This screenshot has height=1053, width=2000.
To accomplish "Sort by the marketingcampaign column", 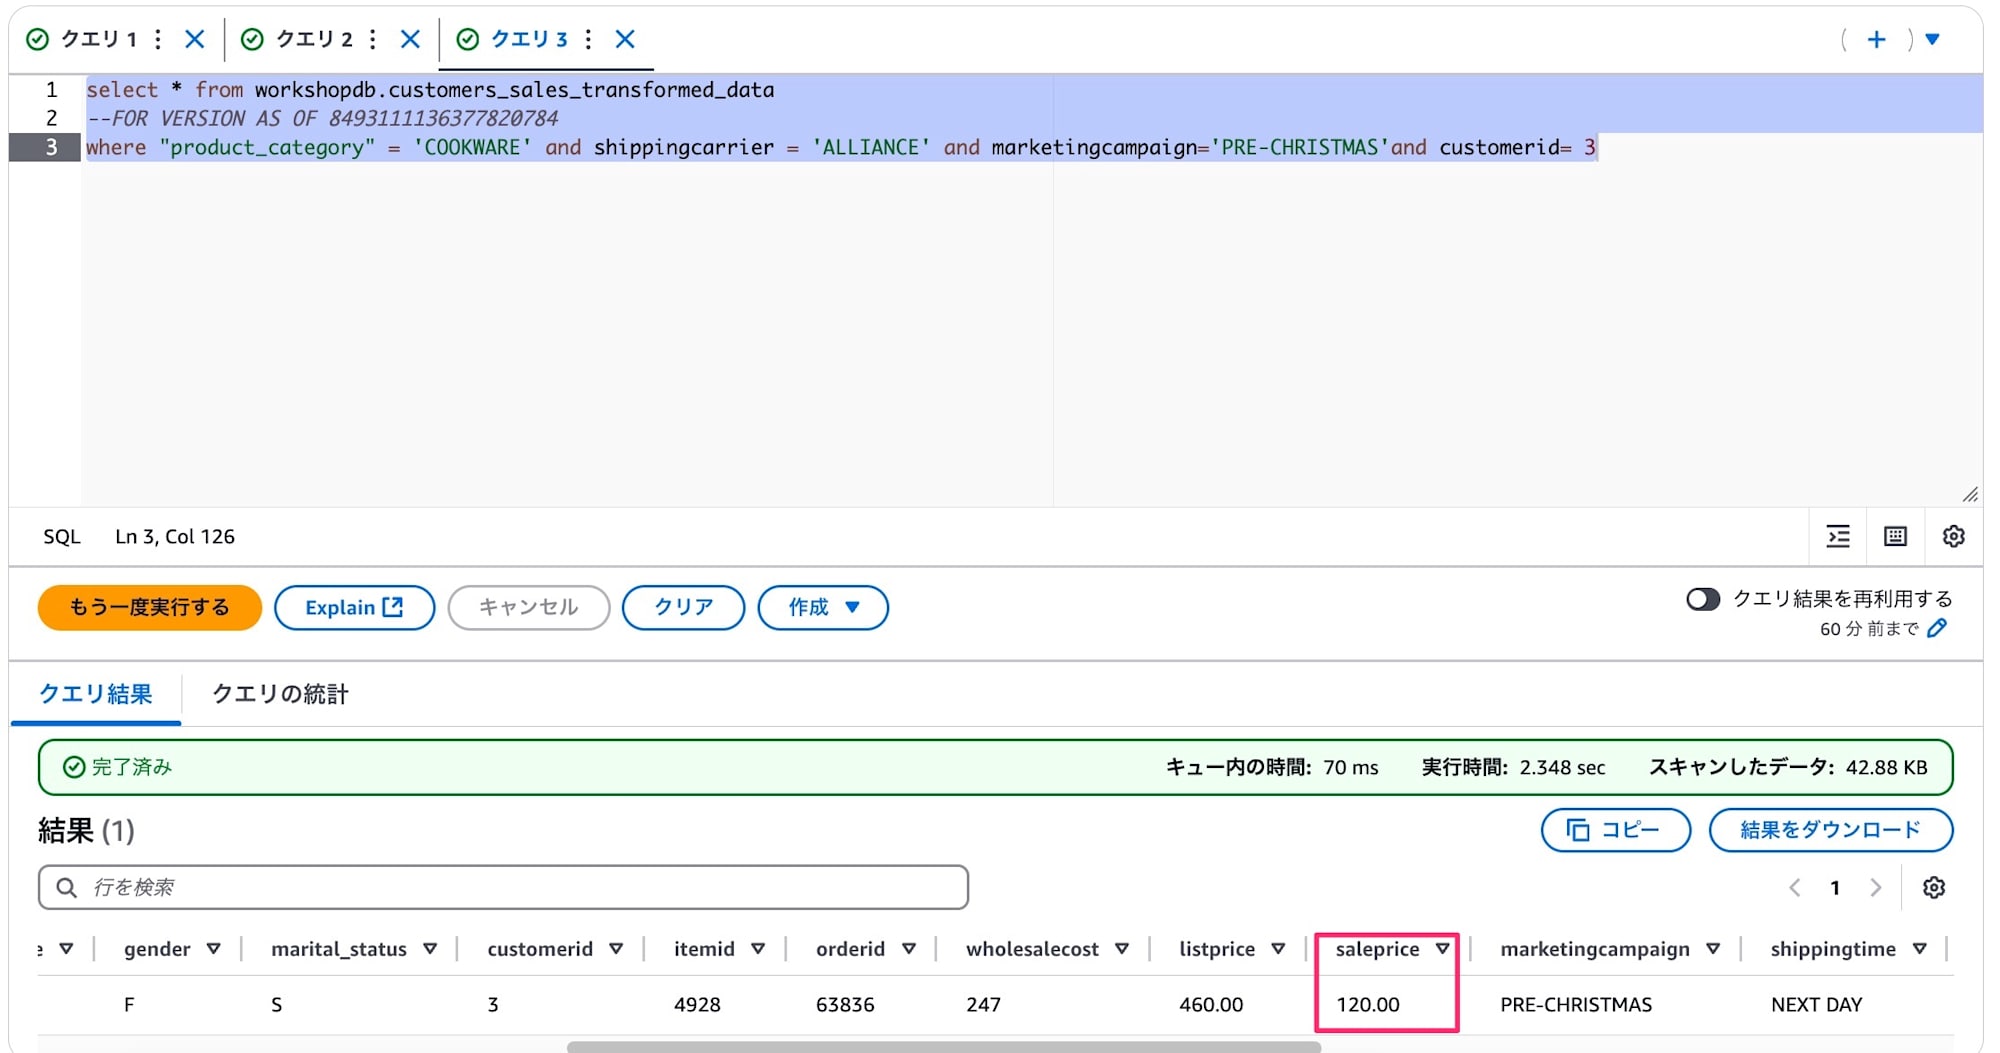I will (x=1713, y=949).
